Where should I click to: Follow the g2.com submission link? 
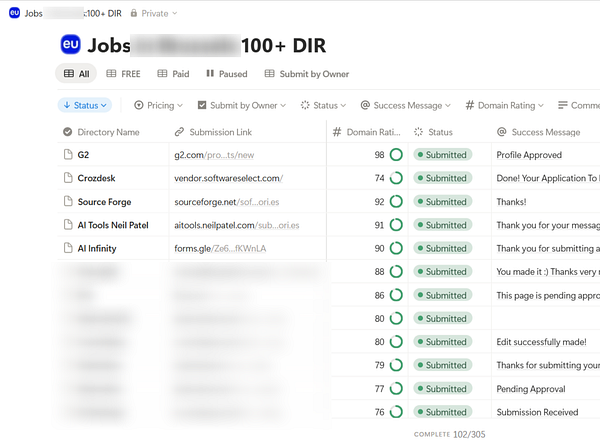tap(214, 155)
